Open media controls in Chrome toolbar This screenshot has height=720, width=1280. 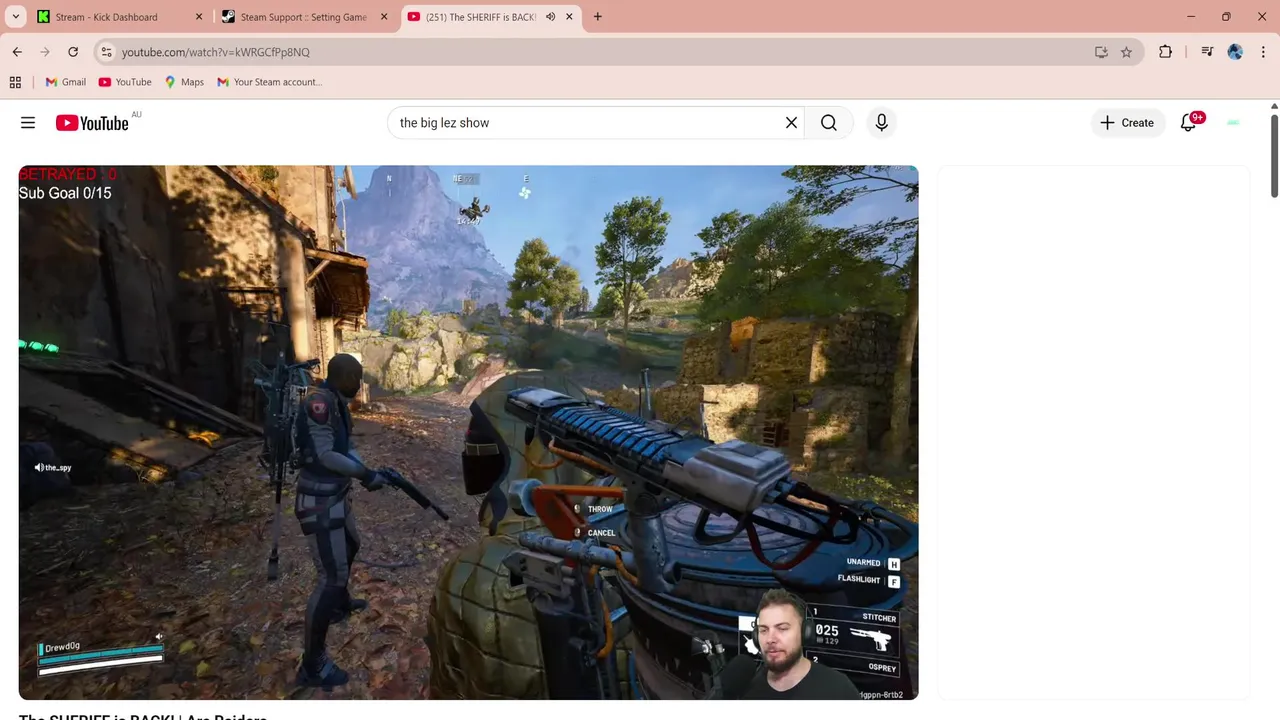click(x=1207, y=52)
